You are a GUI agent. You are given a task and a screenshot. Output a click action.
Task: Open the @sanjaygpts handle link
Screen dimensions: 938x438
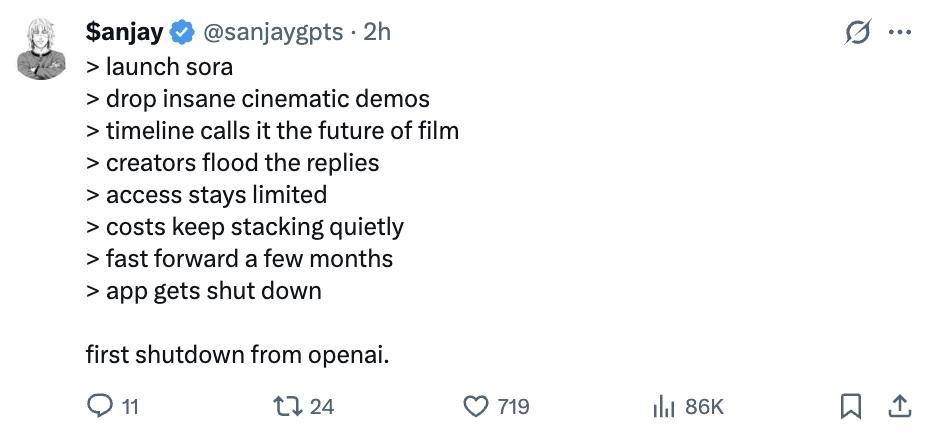(x=273, y=32)
